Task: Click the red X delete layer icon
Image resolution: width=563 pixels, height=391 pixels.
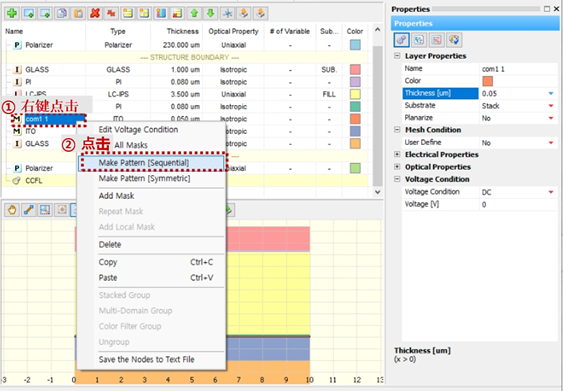Action: (95, 13)
